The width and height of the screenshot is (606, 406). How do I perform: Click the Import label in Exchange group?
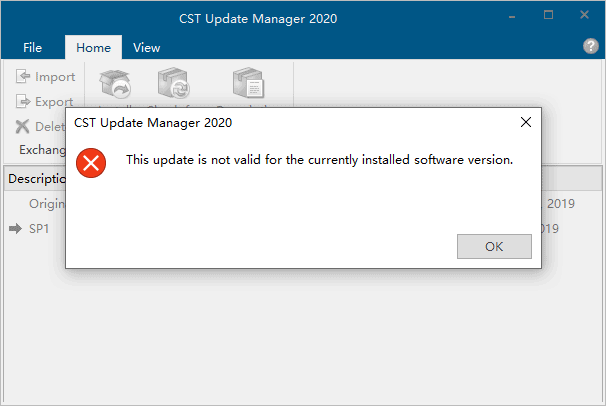click(x=55, y=76)
